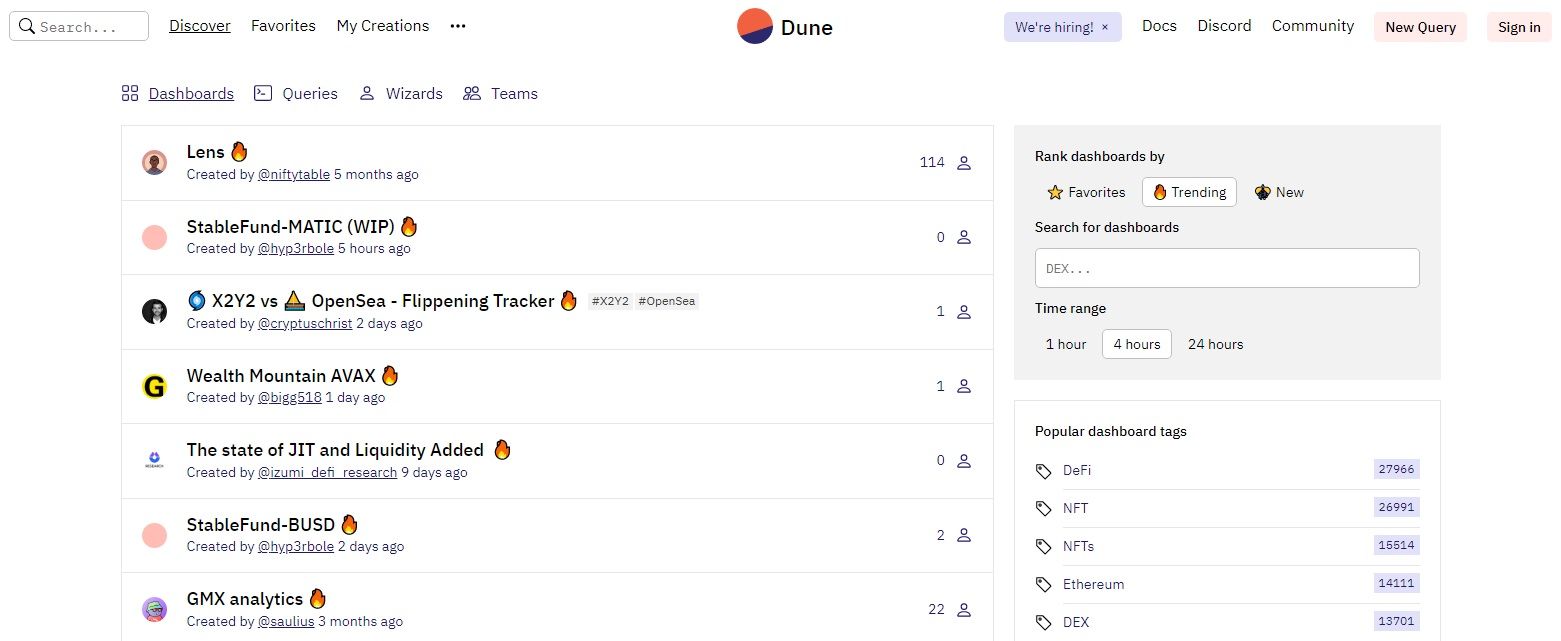Switch to the Dashboards tab
The height and width of the screenshot is (641, 1561).
[x=191, y=94]
